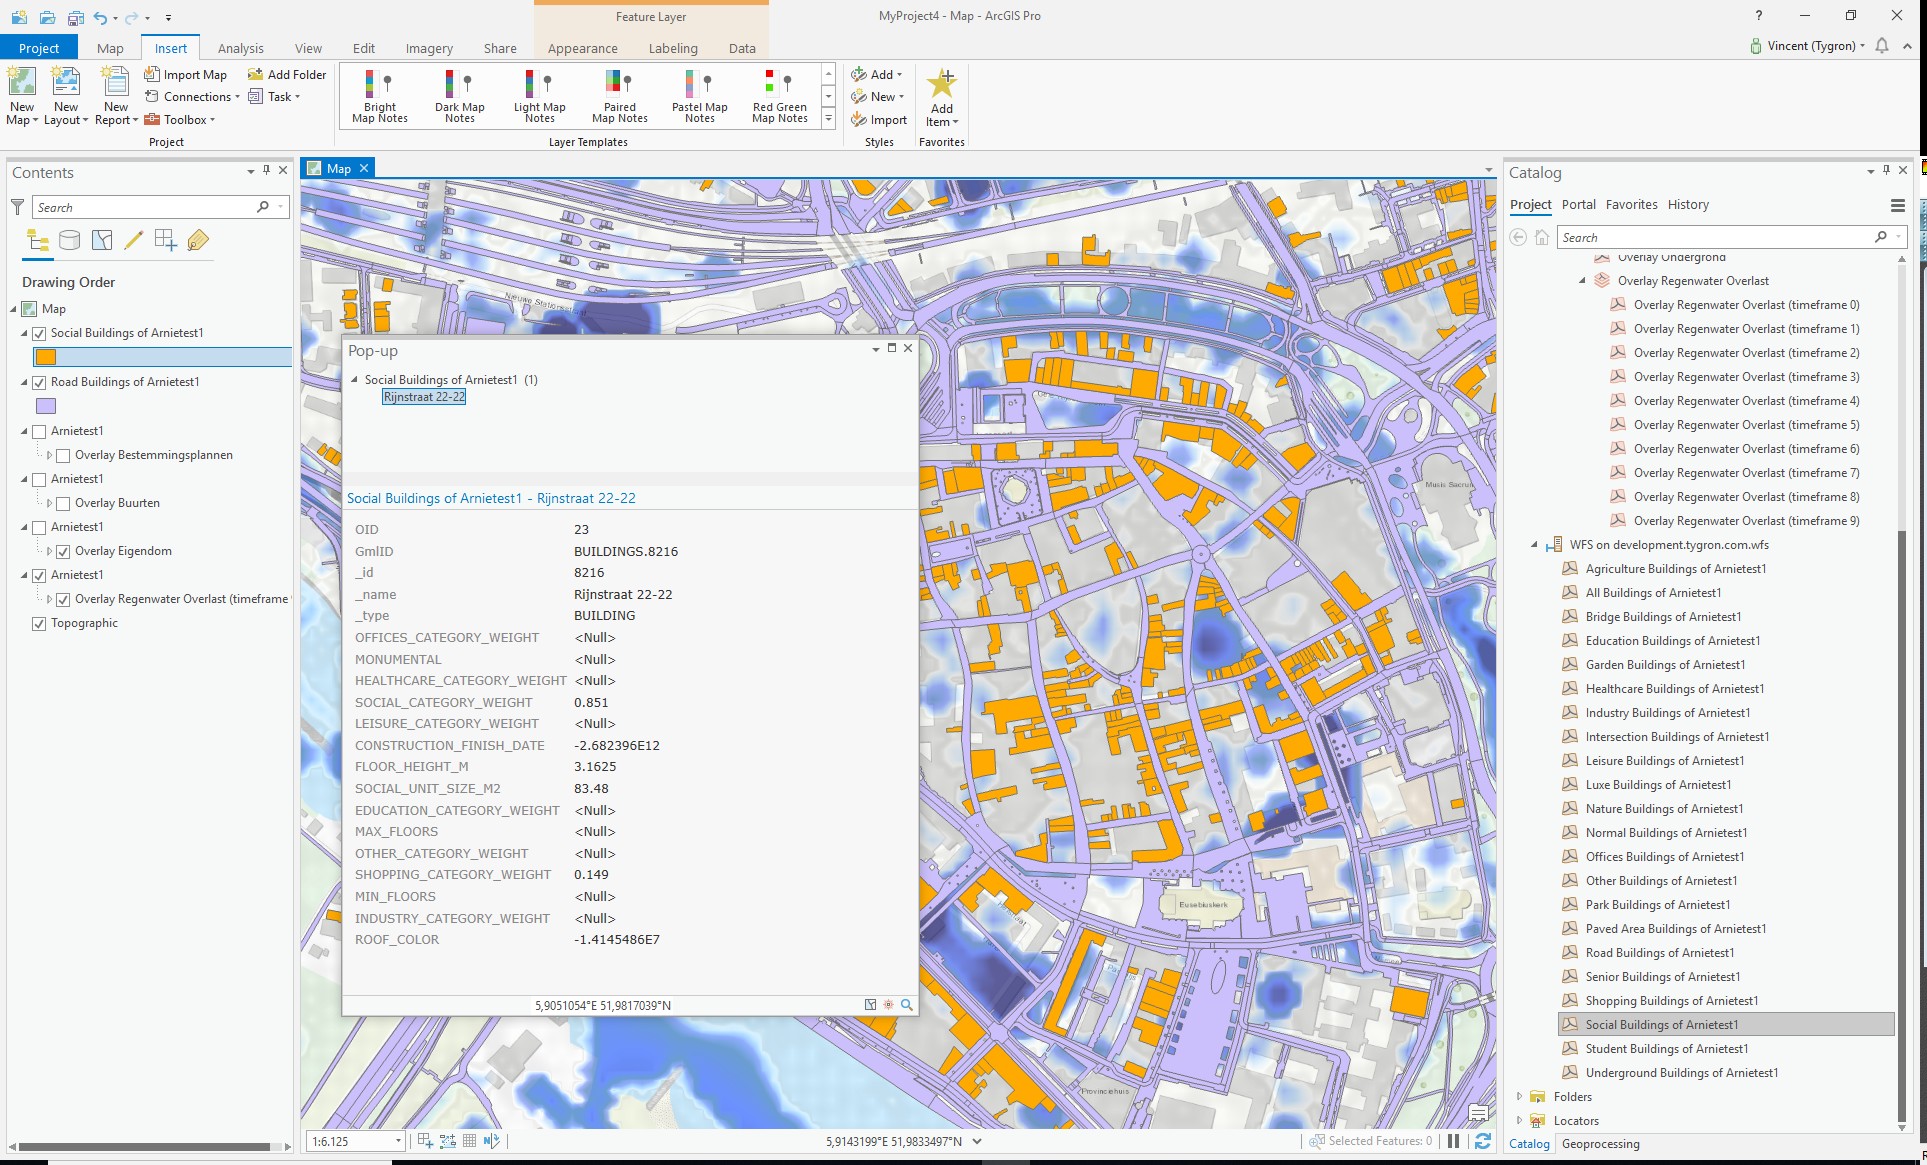Viewport: 1927px width, 1165px height.
Task: Select Bright Map Notes layer template
Action: pos(380,96)
